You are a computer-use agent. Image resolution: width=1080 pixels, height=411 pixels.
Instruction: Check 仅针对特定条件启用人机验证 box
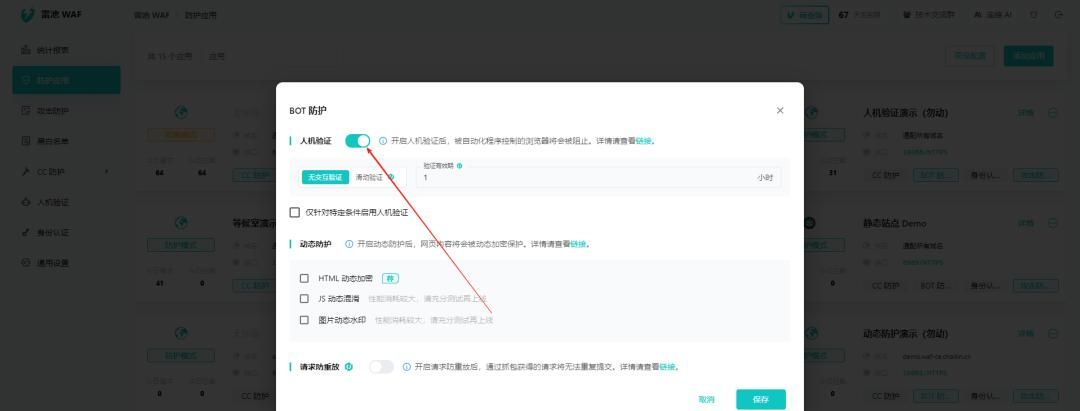tap(295, 213)
